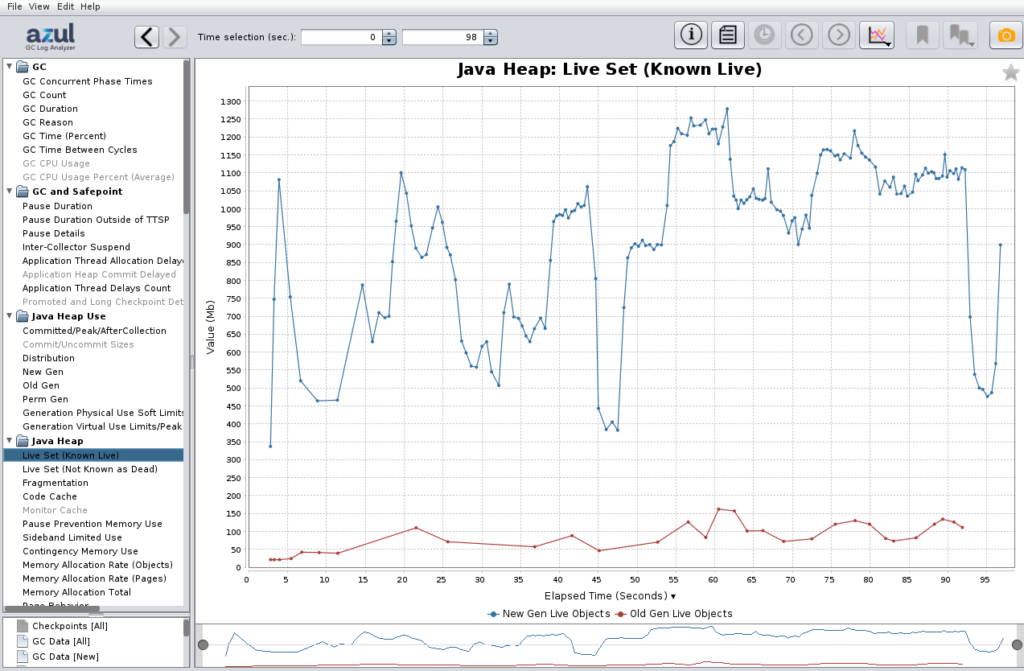Capture a screenshot with the camera icon
Screen dimensions: 1024x671
pos(1005,34)
